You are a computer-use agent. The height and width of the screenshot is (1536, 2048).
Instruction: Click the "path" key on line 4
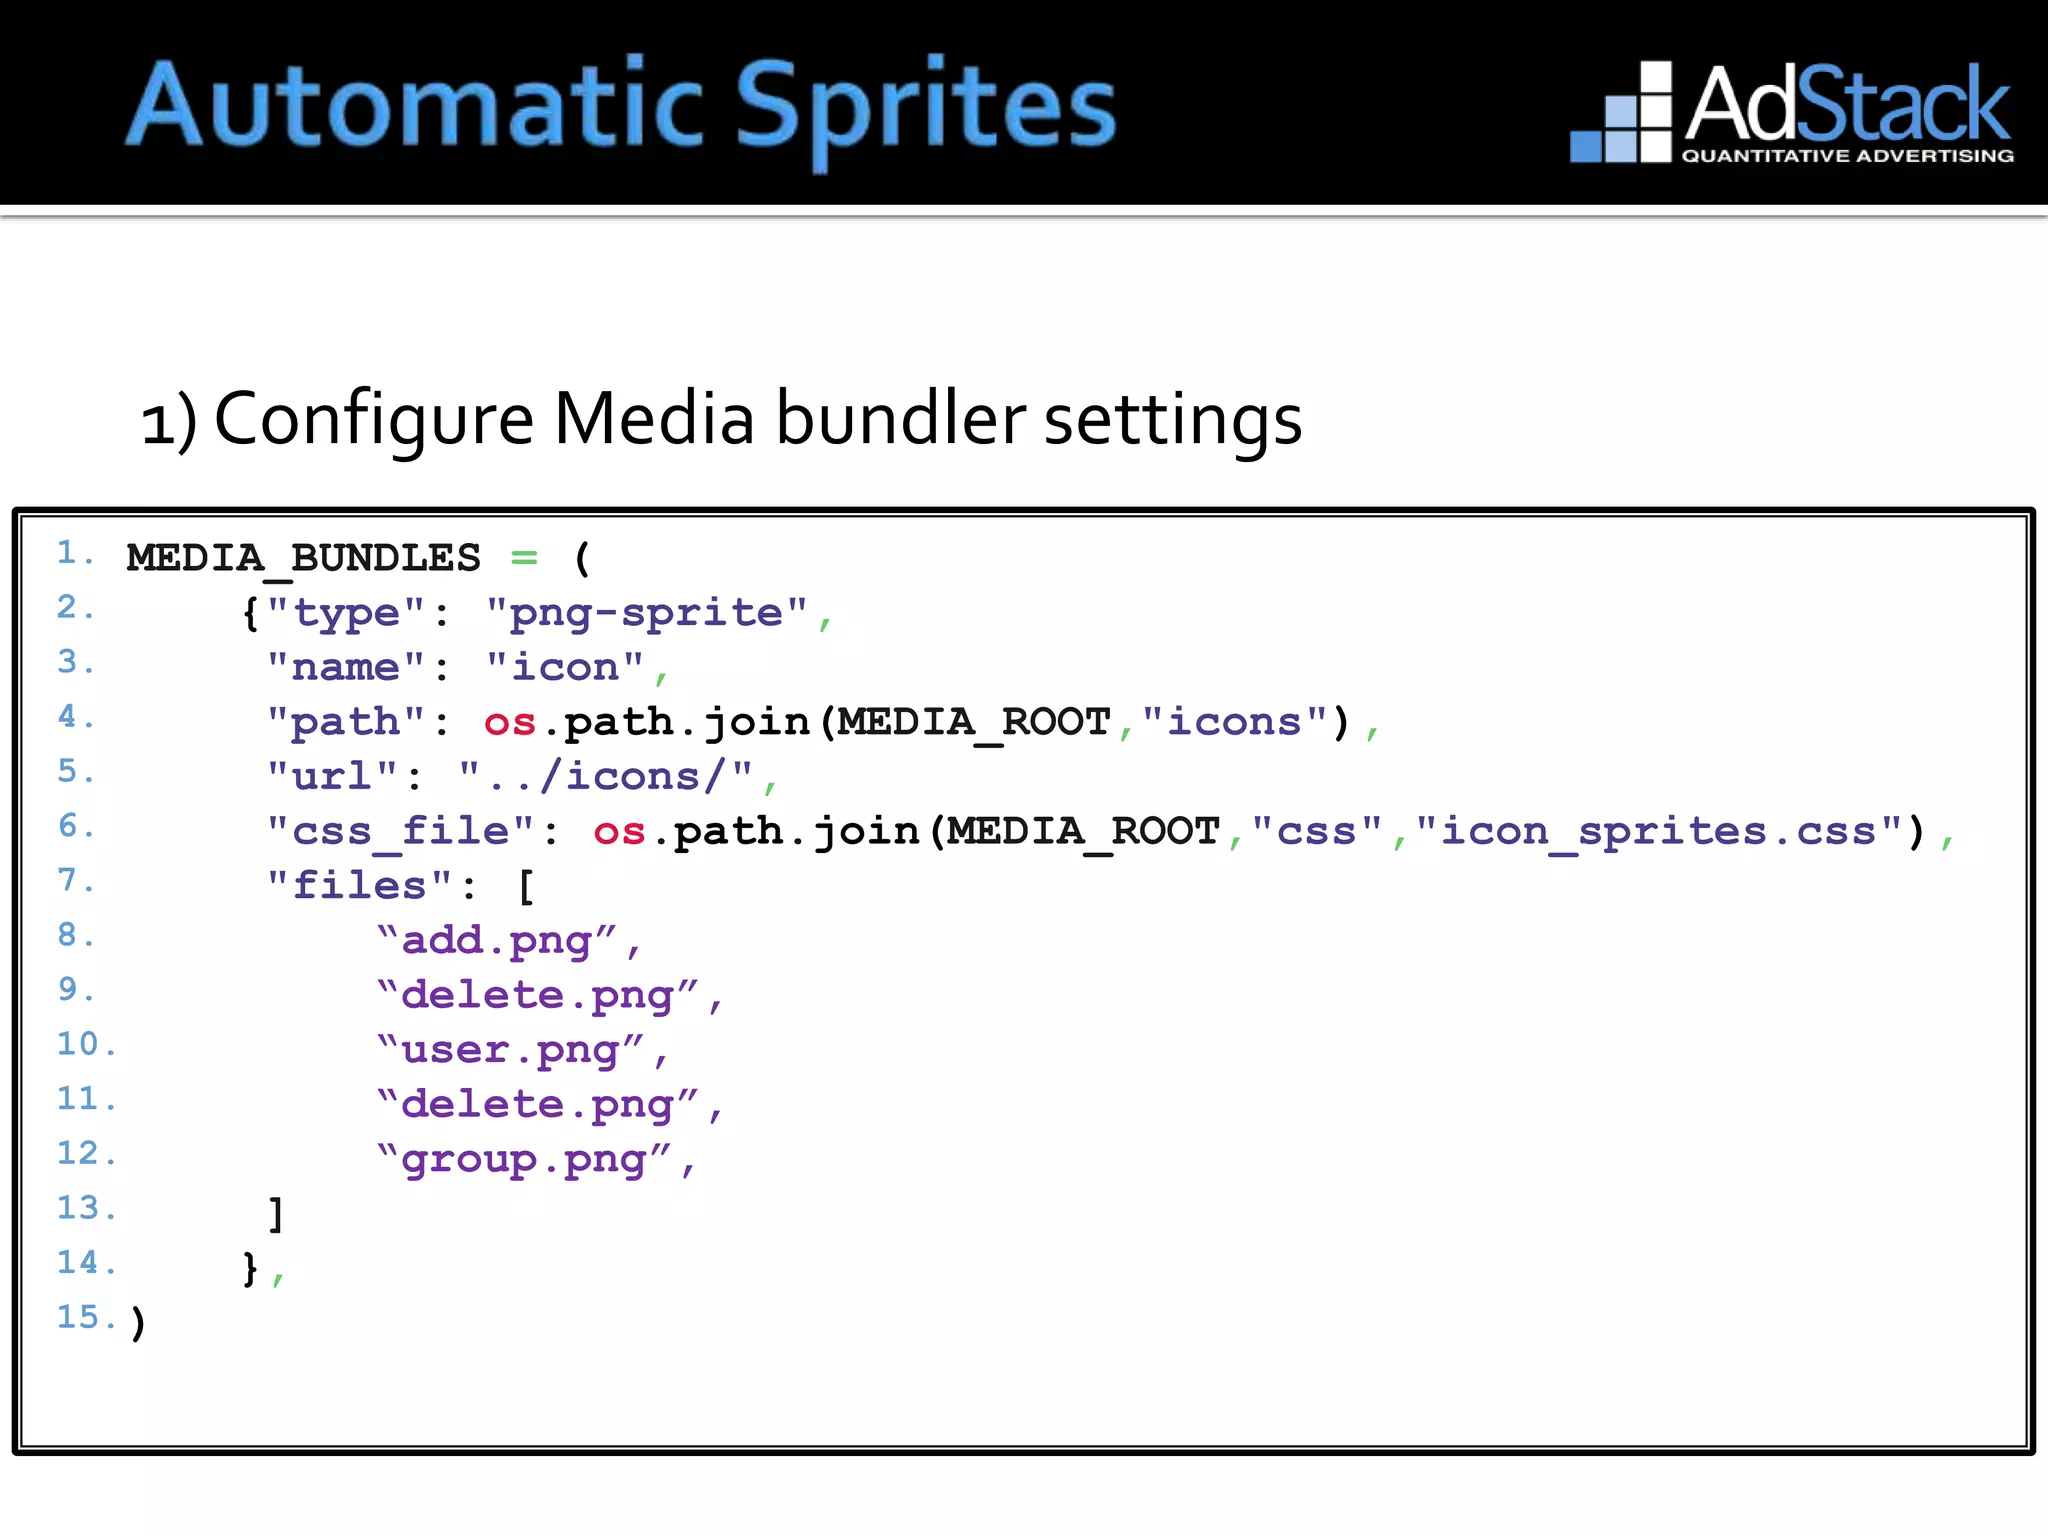346,722
